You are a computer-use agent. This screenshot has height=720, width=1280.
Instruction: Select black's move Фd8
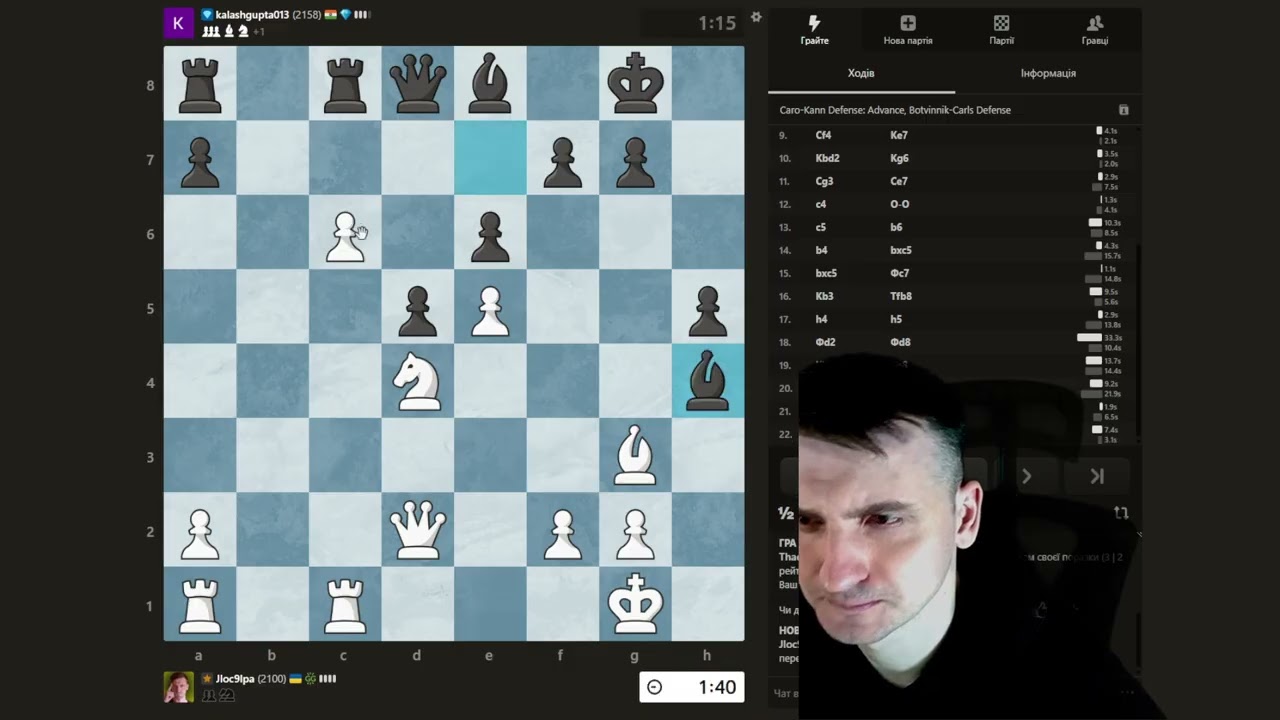click(899, 342)
